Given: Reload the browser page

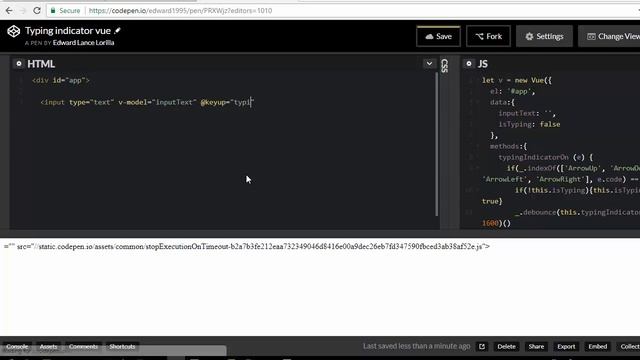Looking at the screenshot, I should pos(37,11).
